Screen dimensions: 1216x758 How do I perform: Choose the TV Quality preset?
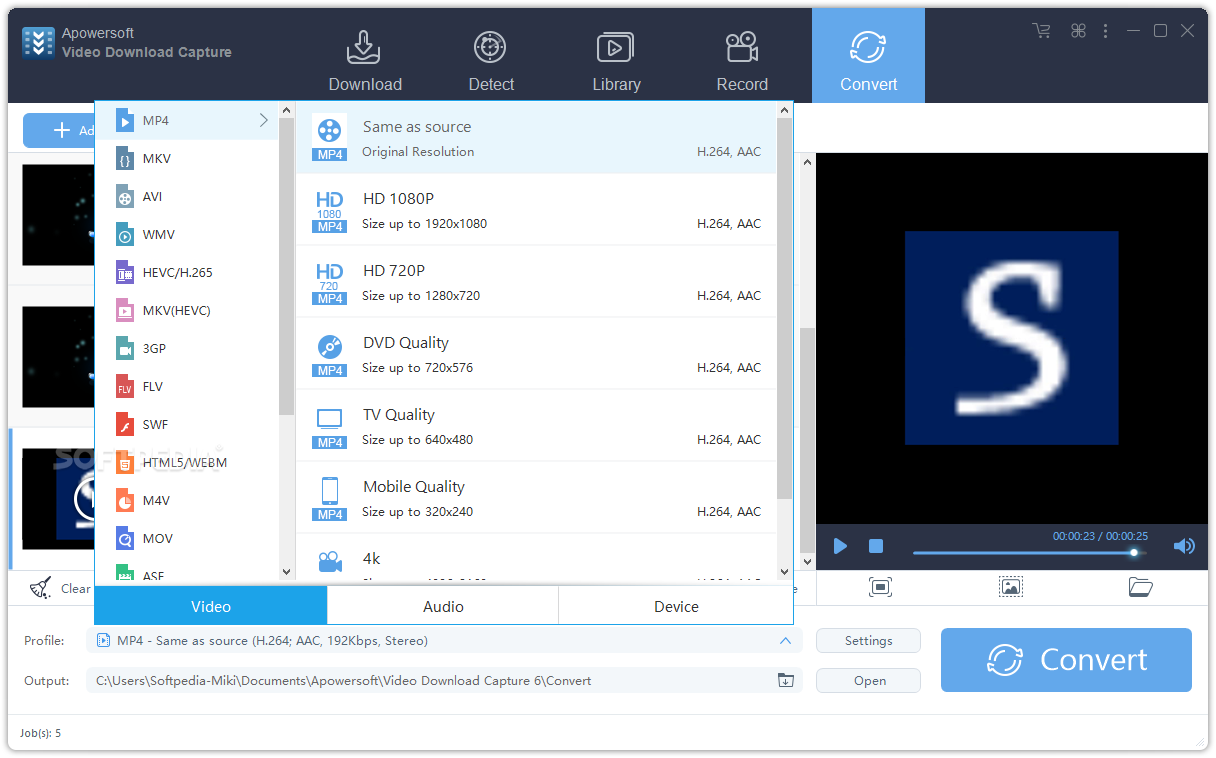click(x=536, y=426)
